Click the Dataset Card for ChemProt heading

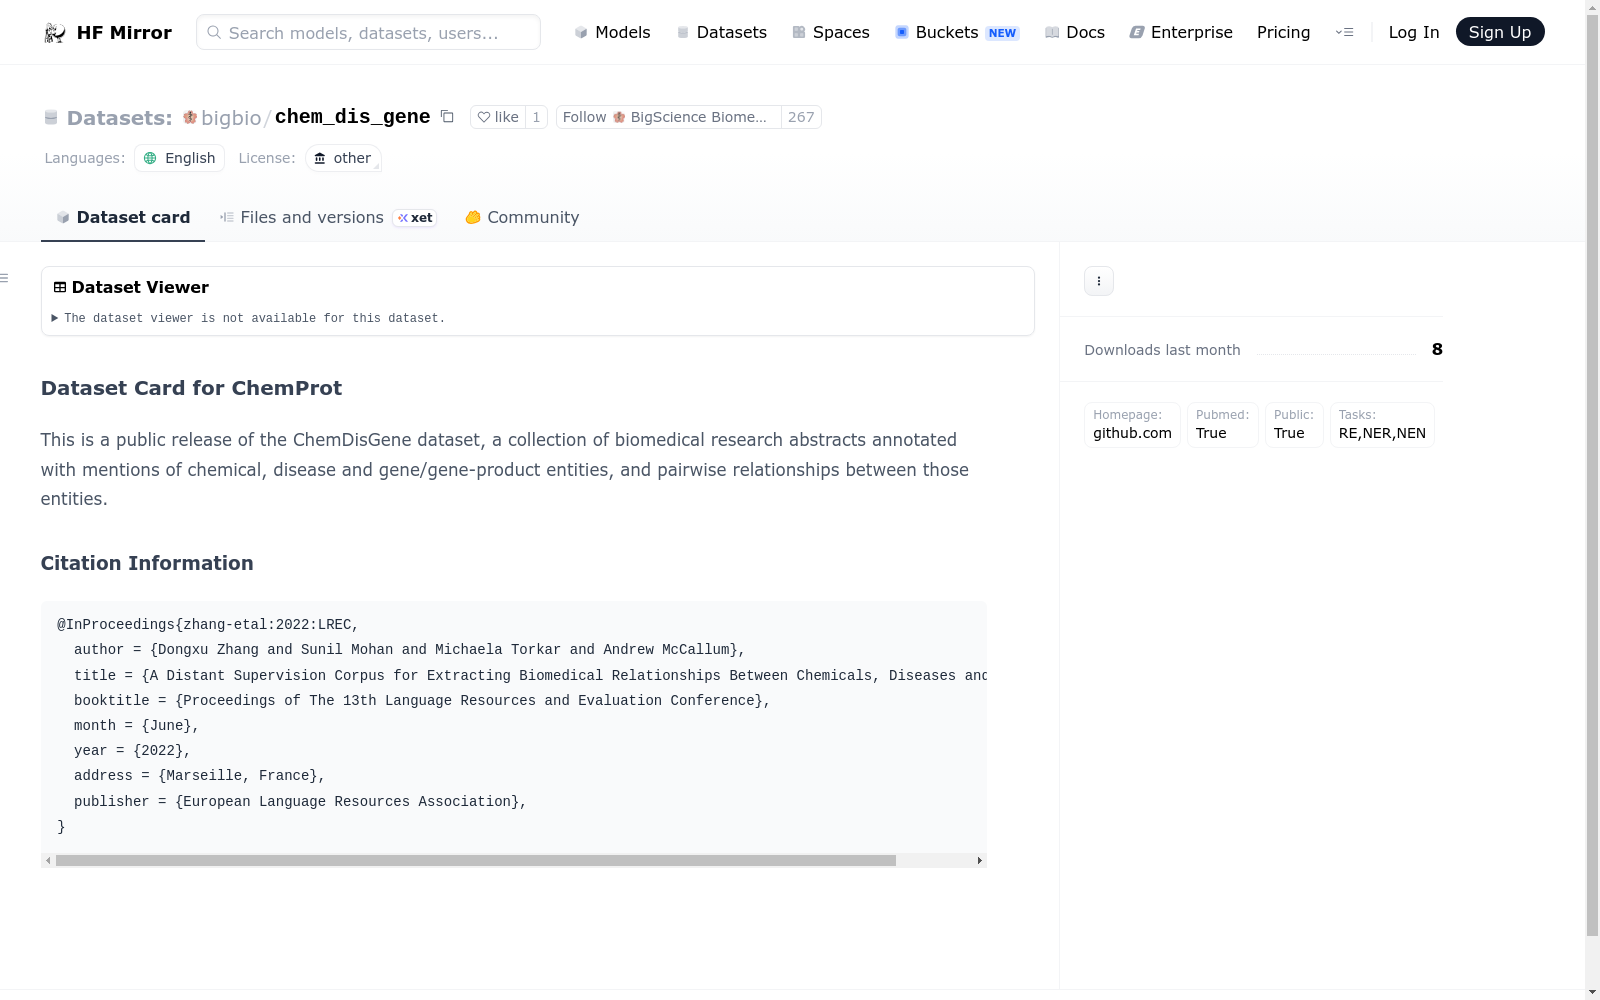coord(191,388)
